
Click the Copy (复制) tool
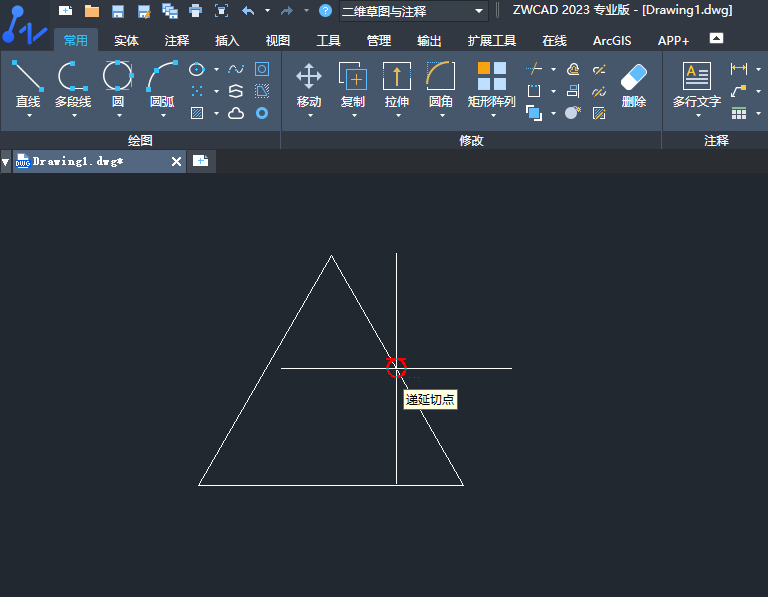pyautogui.click(x=353, y=83)
